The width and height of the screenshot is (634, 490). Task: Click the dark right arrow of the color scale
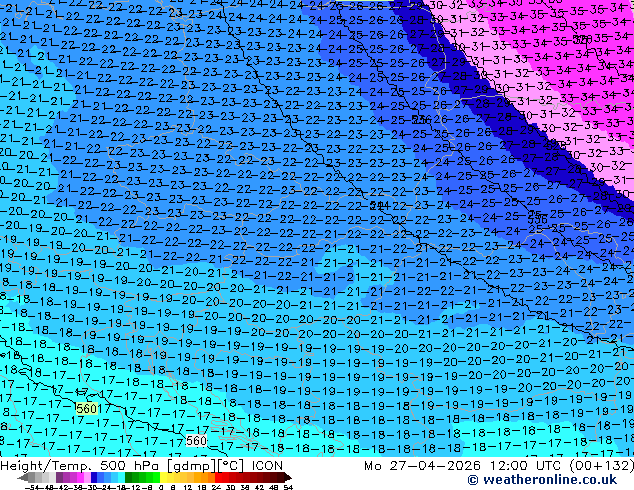[287, 477]
